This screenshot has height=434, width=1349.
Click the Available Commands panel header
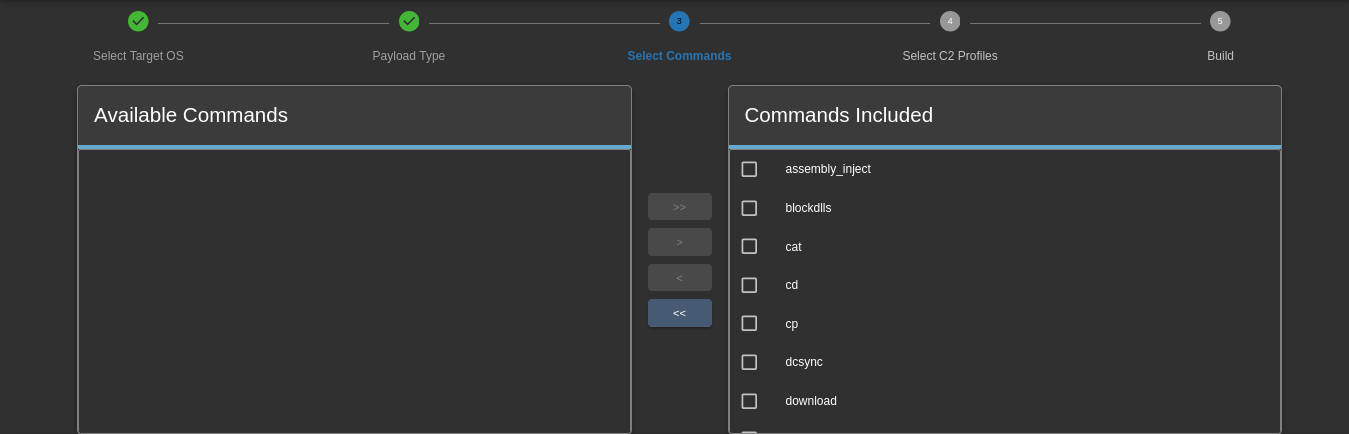(354, 115)
